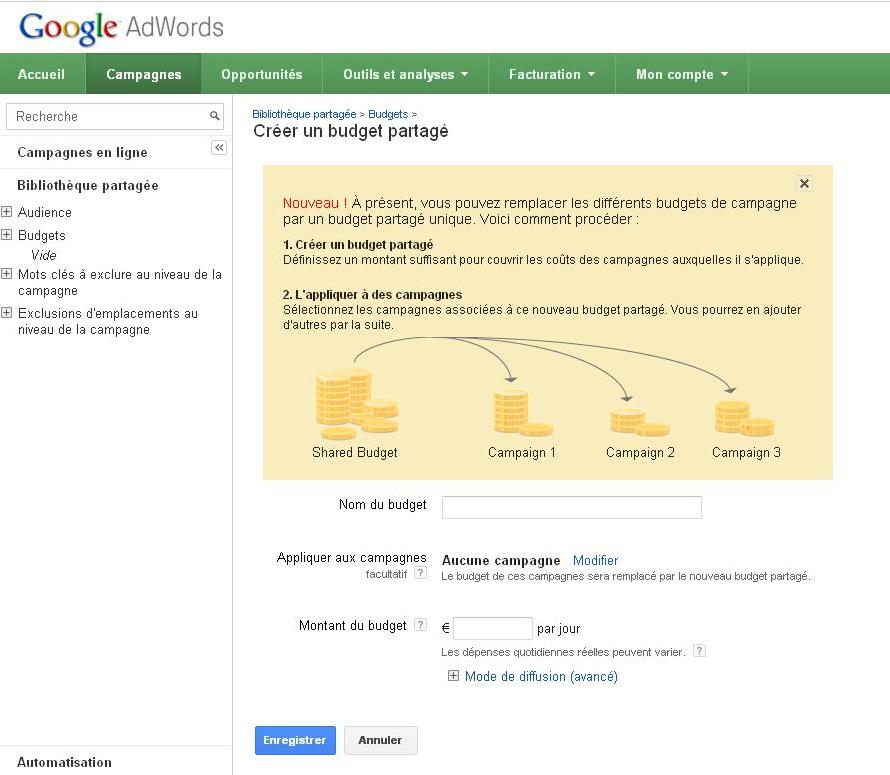Open help icon next to facultatif

click(420, 574)
